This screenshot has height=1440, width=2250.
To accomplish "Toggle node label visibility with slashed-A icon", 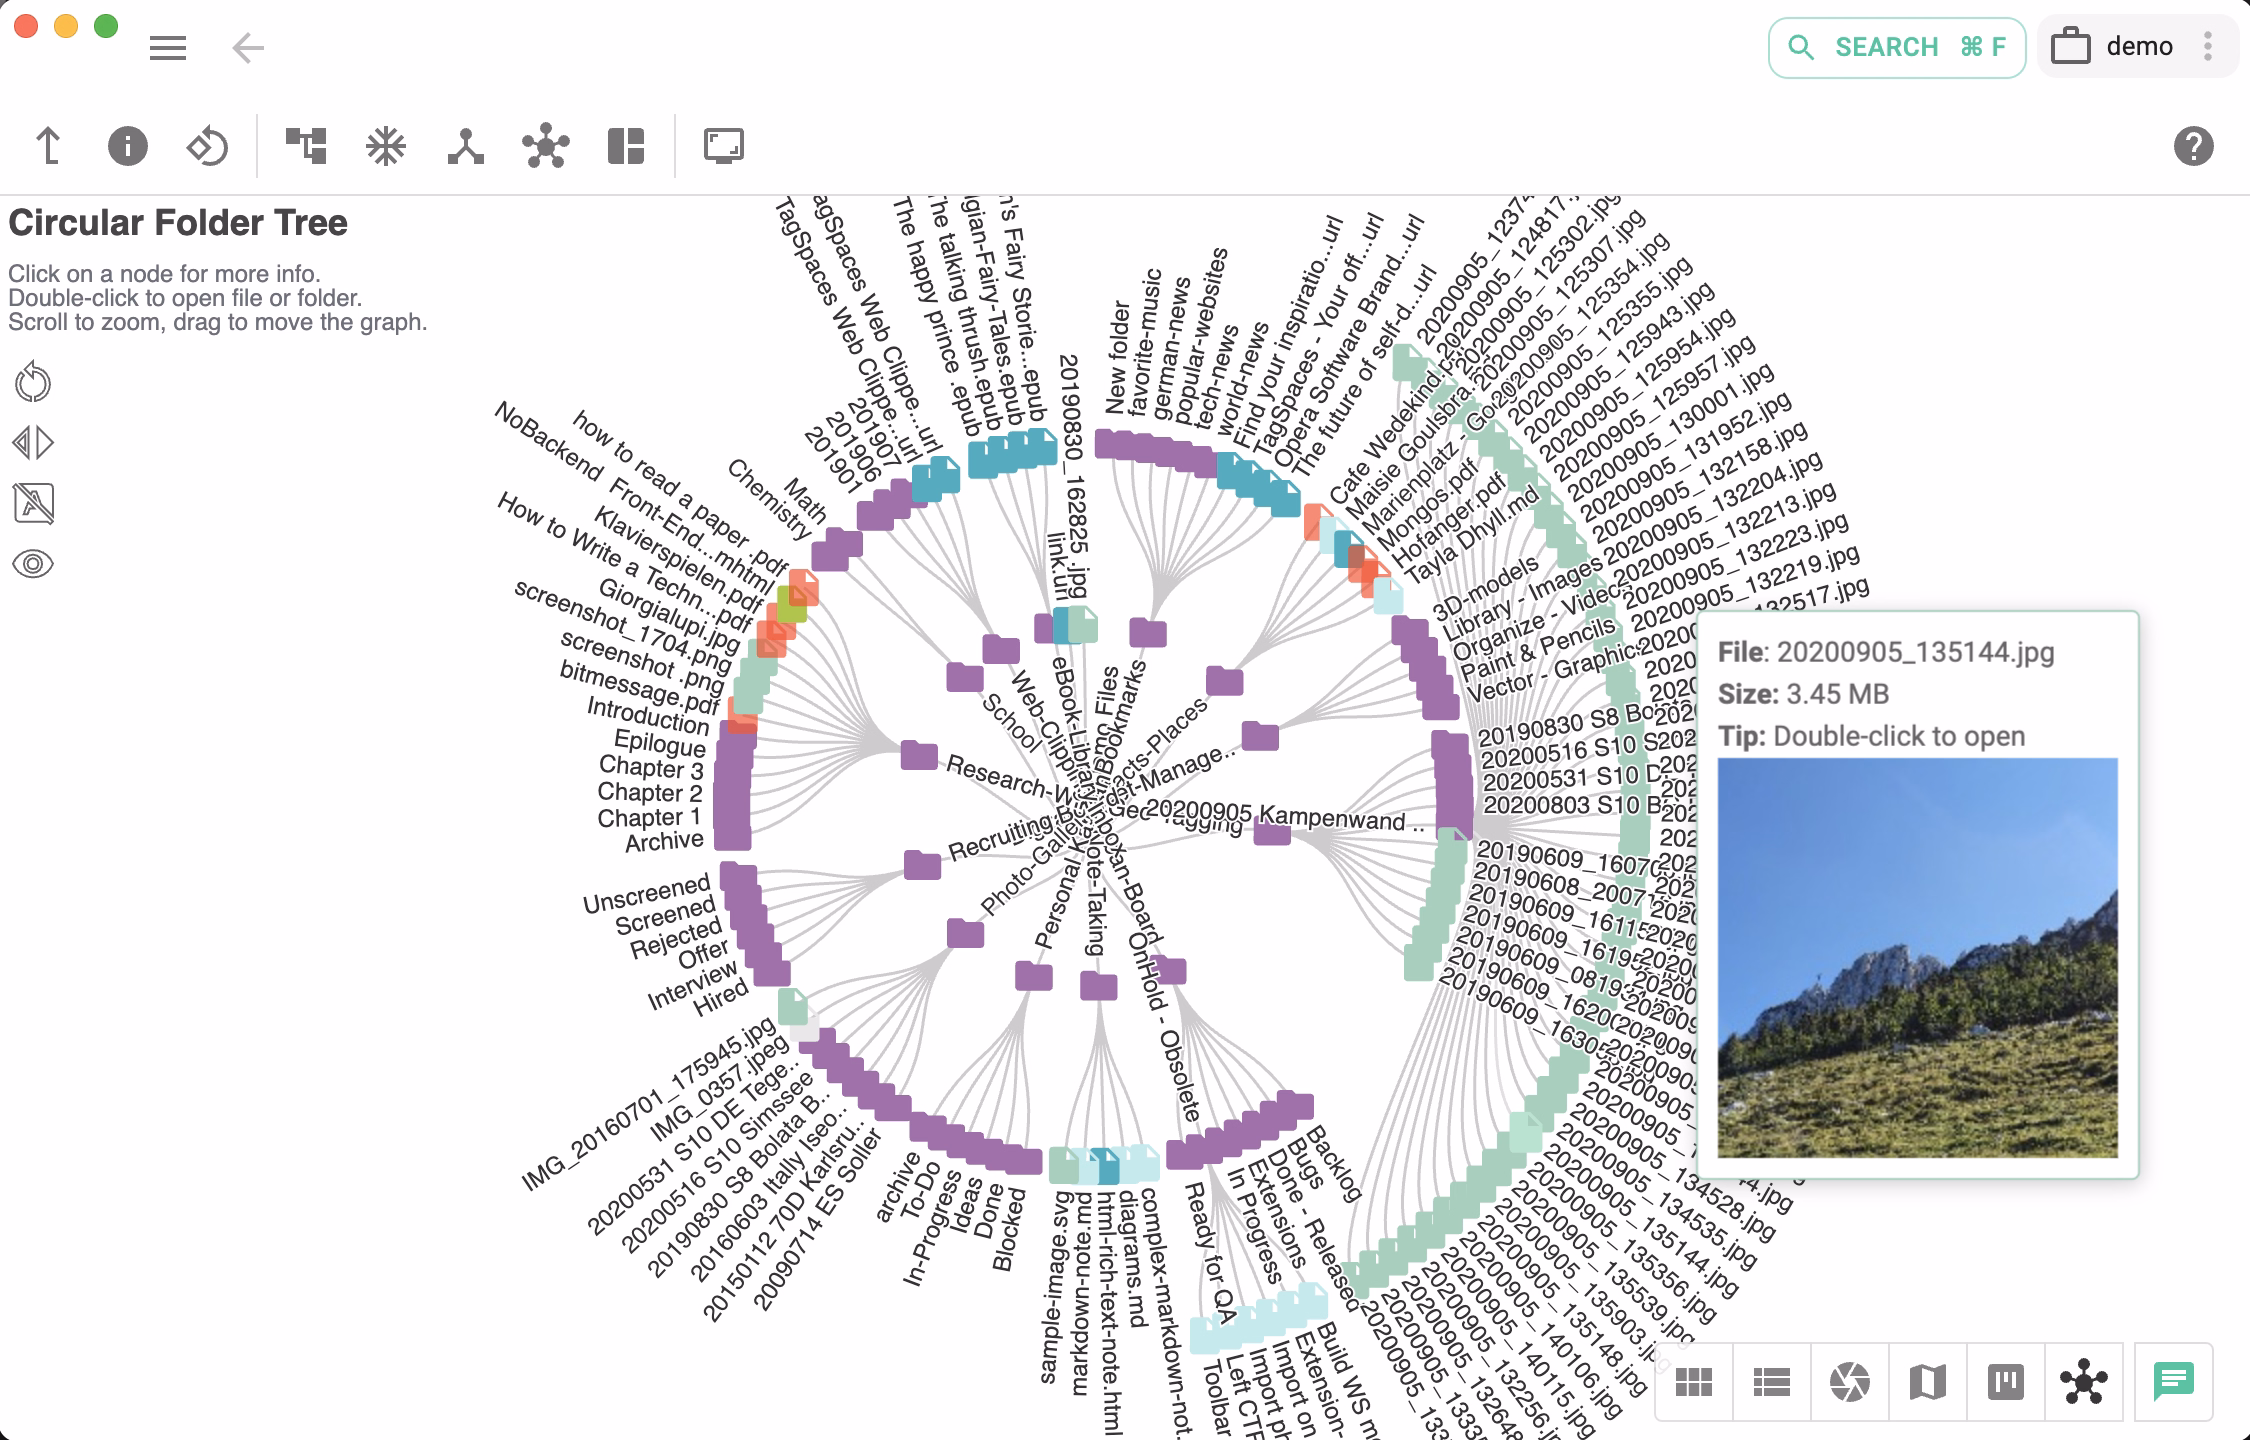I will pos(33,501).
